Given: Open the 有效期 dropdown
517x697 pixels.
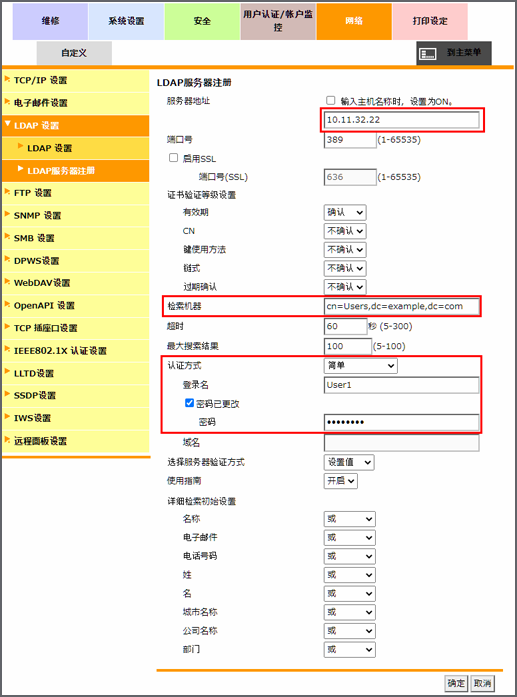Looking at the screenshot, I should click(345, 212).
